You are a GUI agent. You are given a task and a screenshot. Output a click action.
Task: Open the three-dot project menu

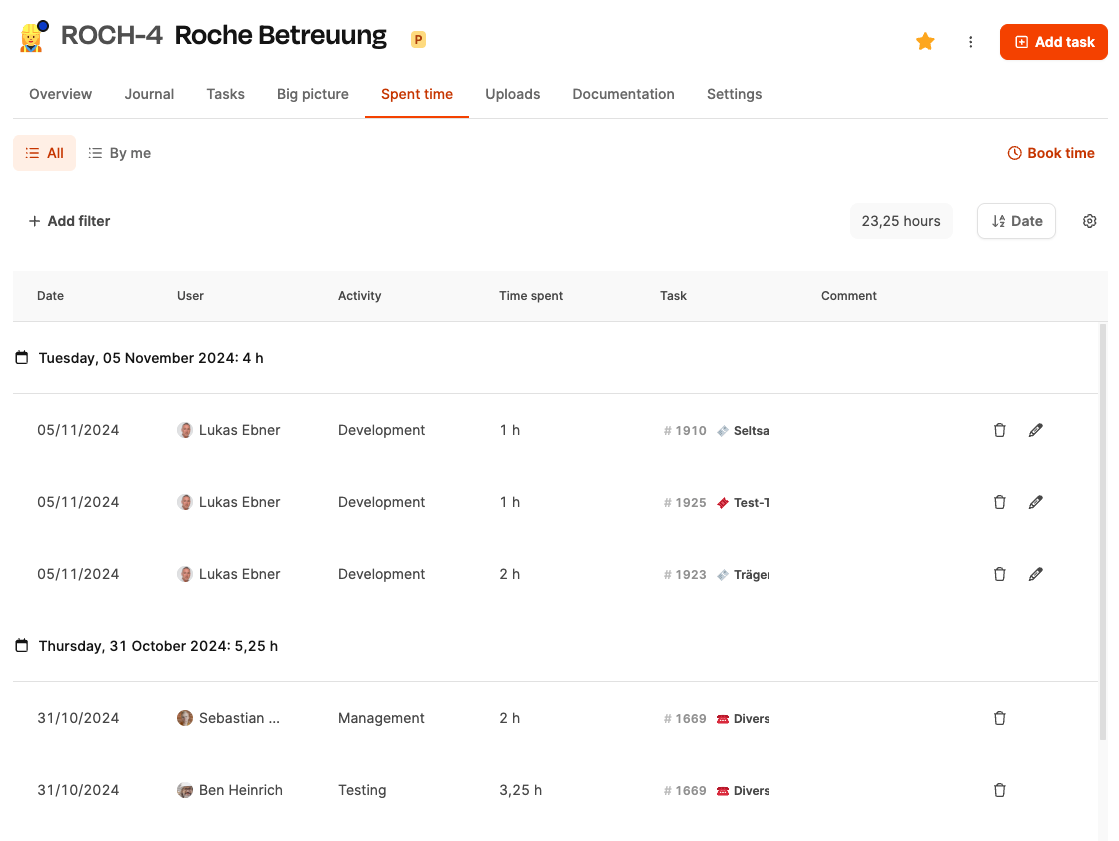970,42
